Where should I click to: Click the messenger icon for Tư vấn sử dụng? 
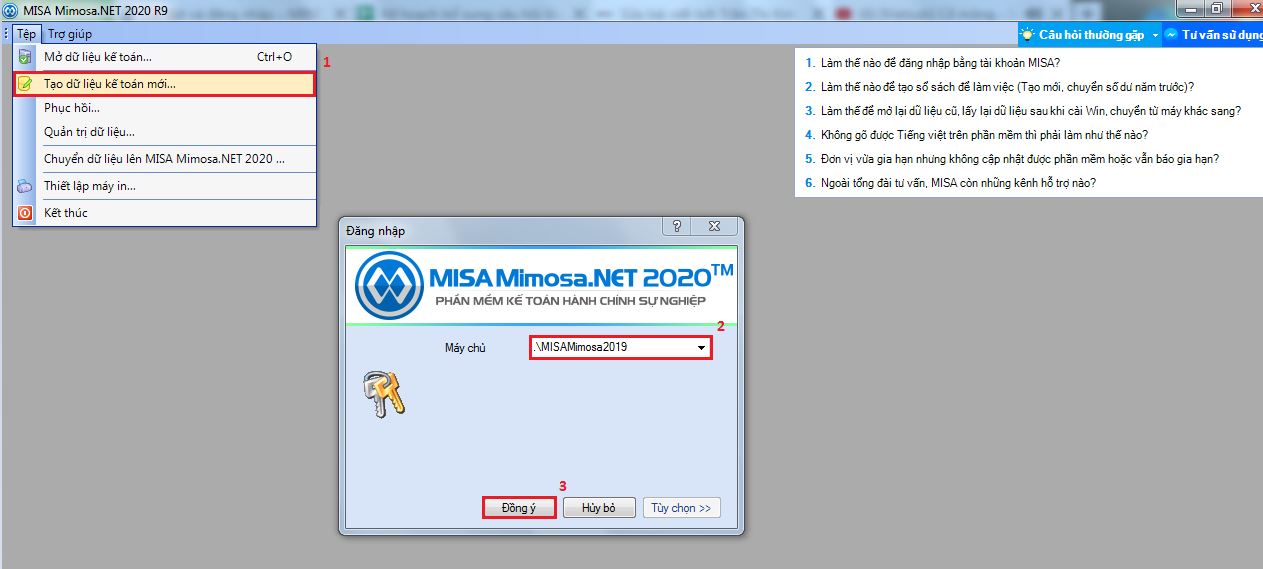tap(1170, 34)
